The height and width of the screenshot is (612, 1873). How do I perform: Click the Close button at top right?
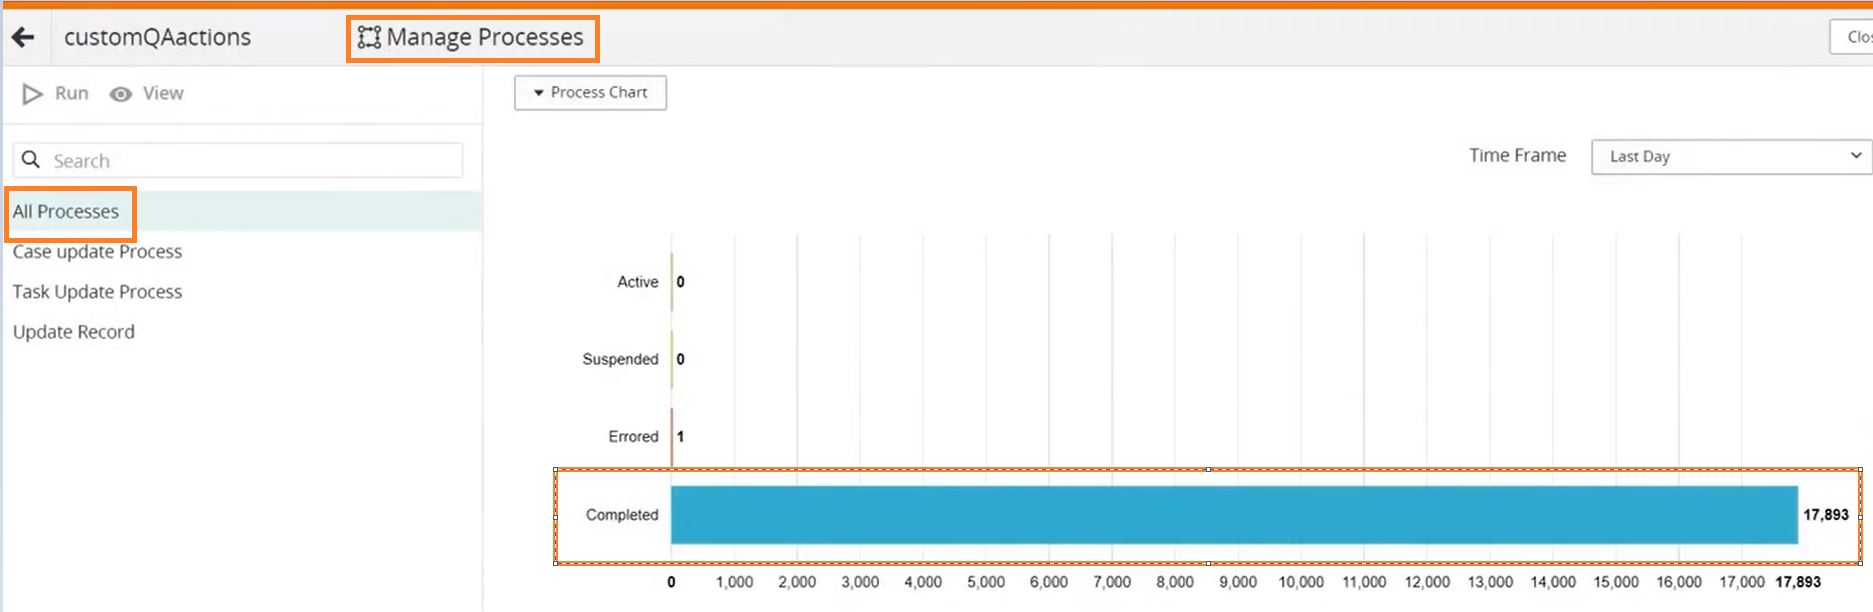point(1852,37)
